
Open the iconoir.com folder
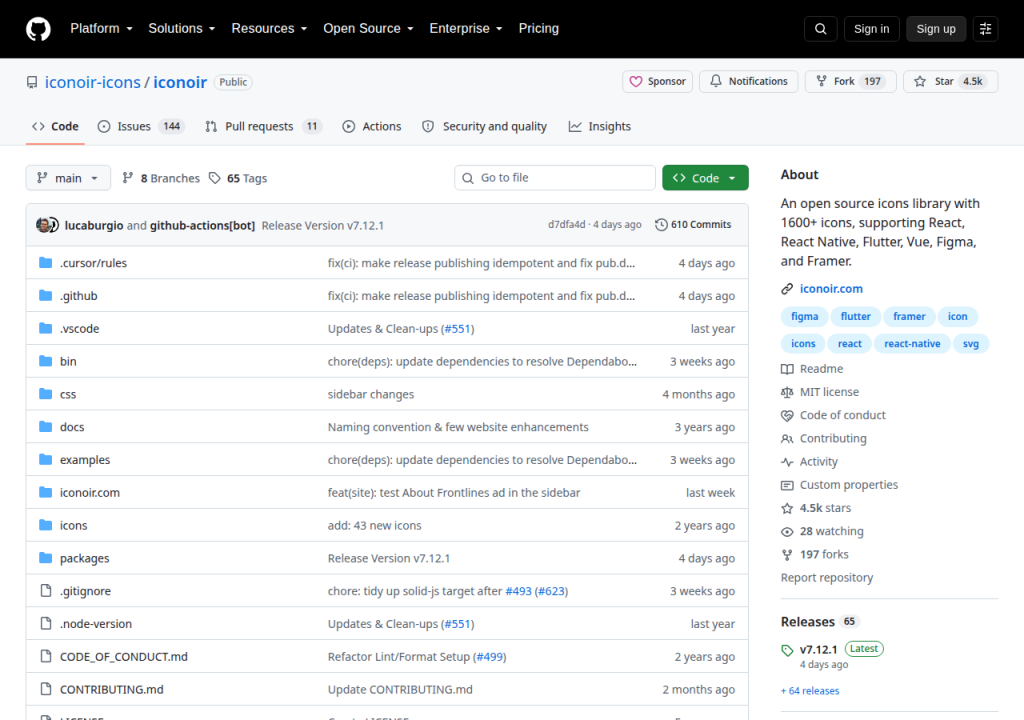coord(89,493)
